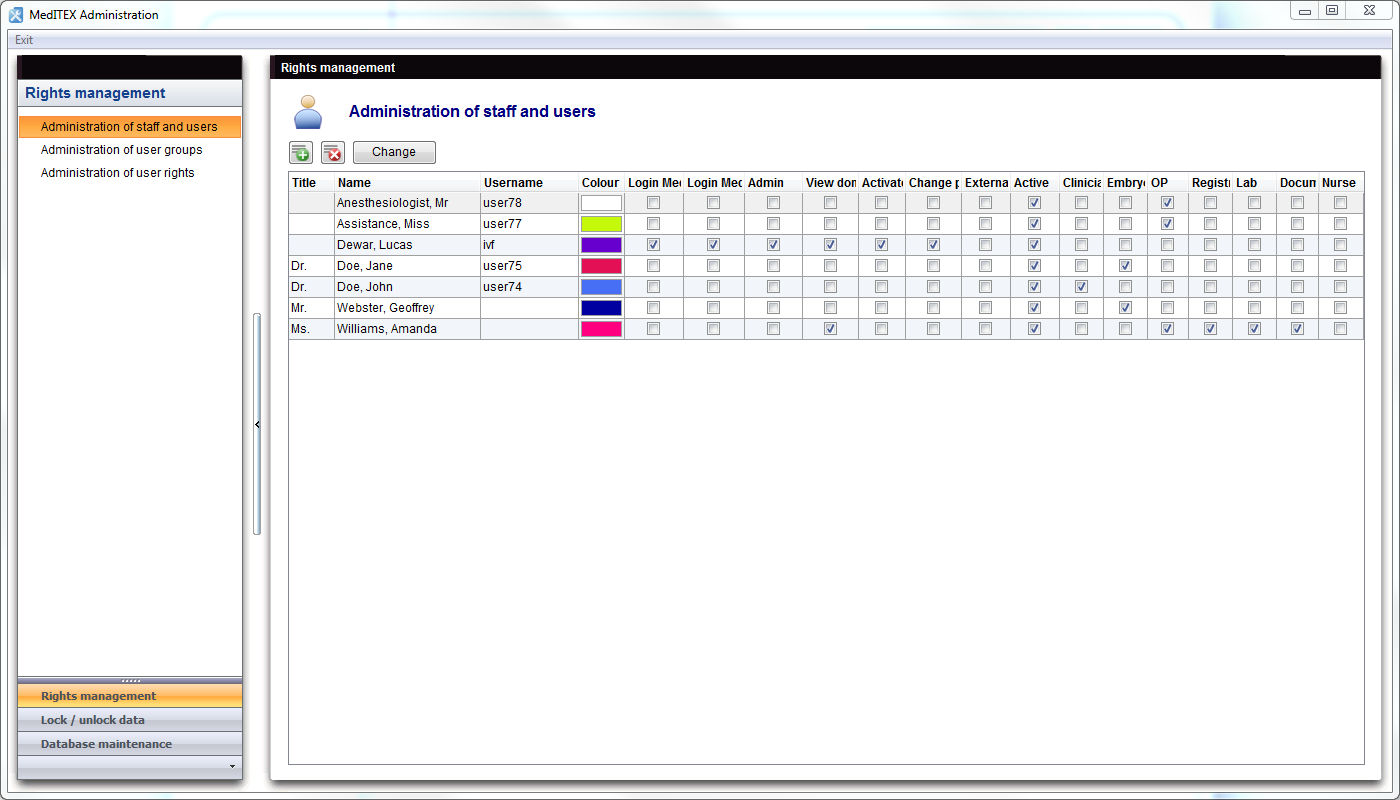1400x800 pixels.
Task: Click the red colour swatch for Doe, Jane
Action: pyautogui.click(x=601, y=266)
